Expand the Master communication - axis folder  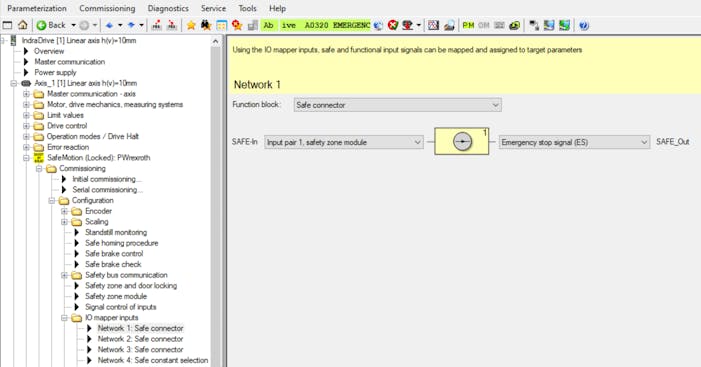point(26,94)
